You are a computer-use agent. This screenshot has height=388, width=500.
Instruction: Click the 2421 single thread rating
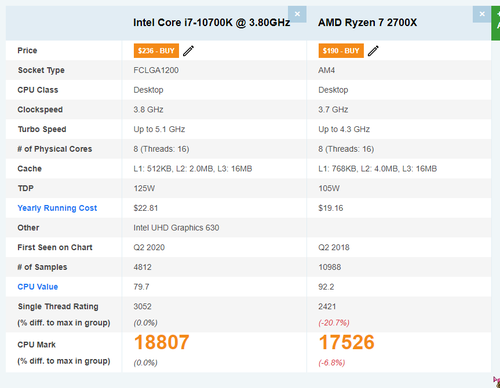tap(327, 306)
